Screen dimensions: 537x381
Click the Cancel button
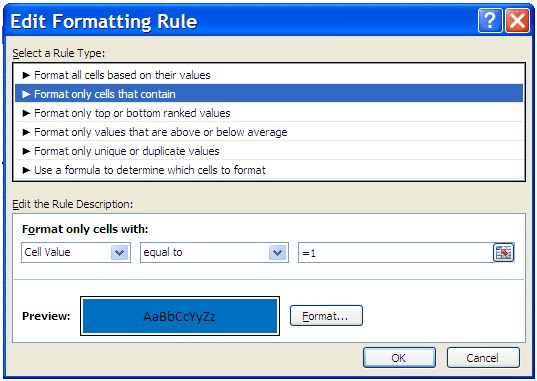[483, 358]
